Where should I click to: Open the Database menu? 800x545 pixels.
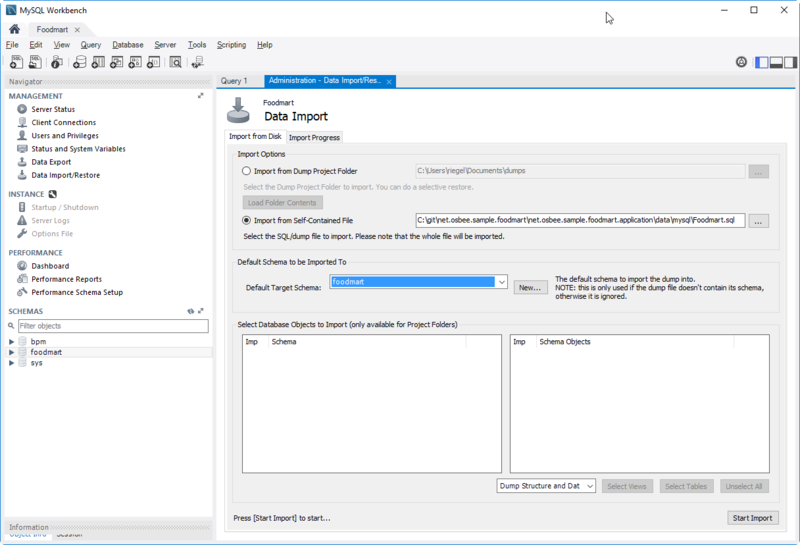(x=128, y=45)
